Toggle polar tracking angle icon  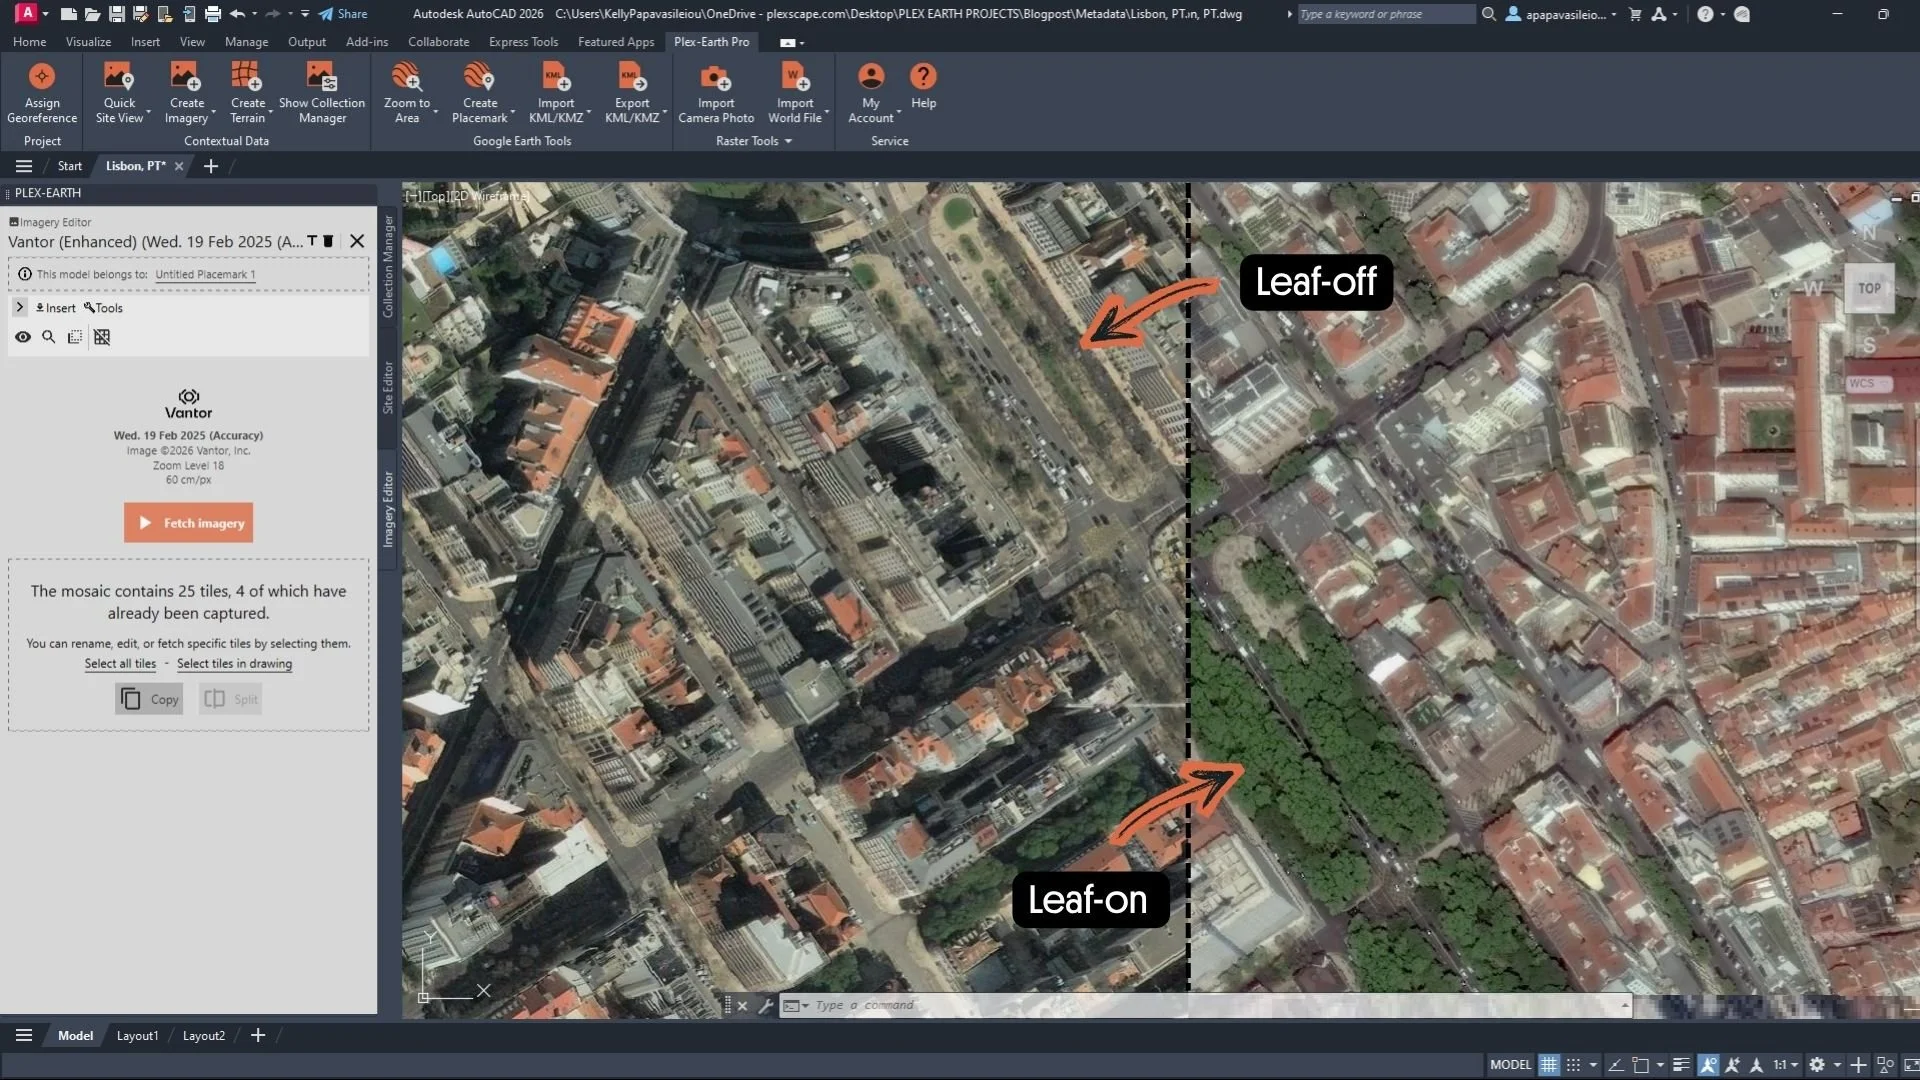pos(1615,1065)
